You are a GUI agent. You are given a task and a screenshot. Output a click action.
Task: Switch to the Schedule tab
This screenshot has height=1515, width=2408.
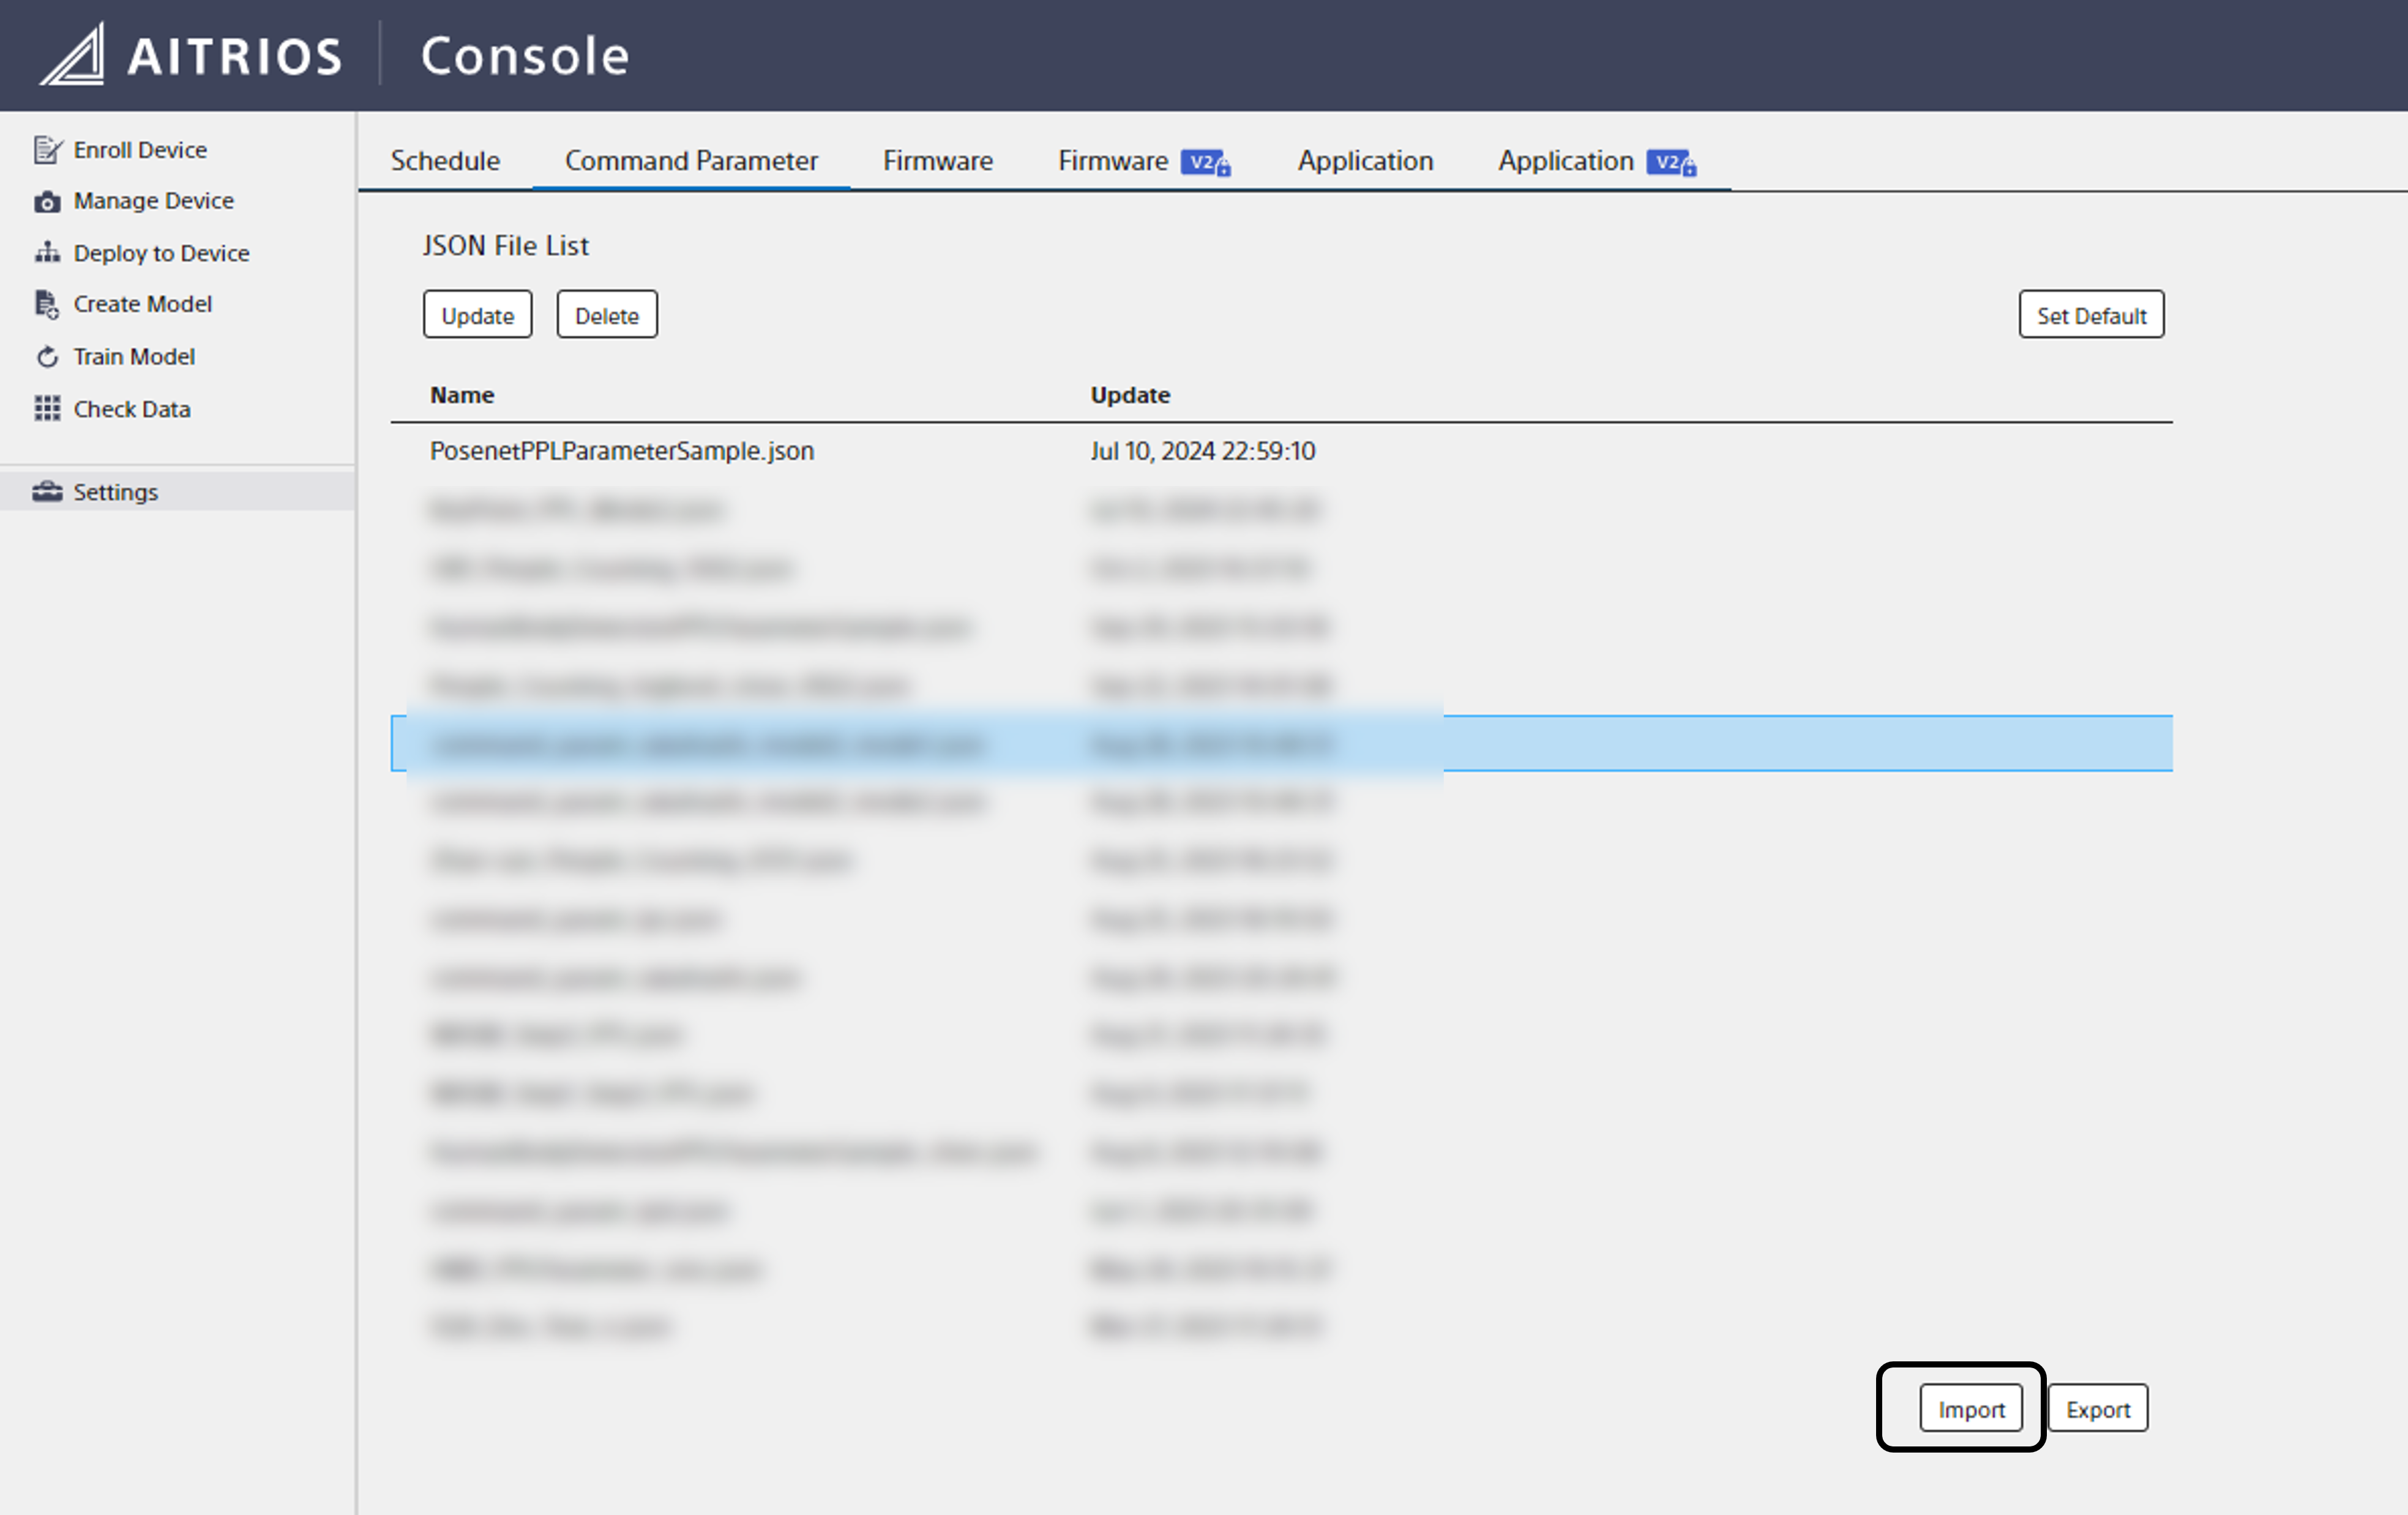pyautogui.click(x=445, y=161)
